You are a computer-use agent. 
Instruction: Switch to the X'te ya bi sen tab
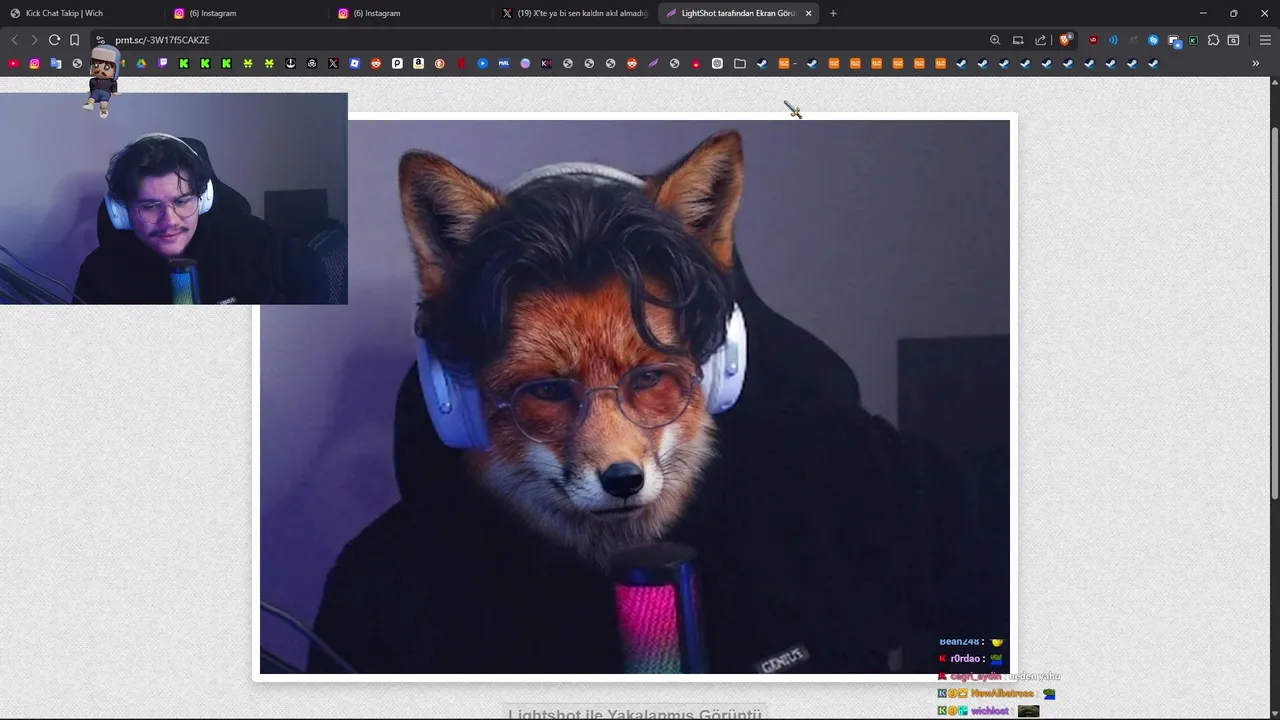coord(575,13)
